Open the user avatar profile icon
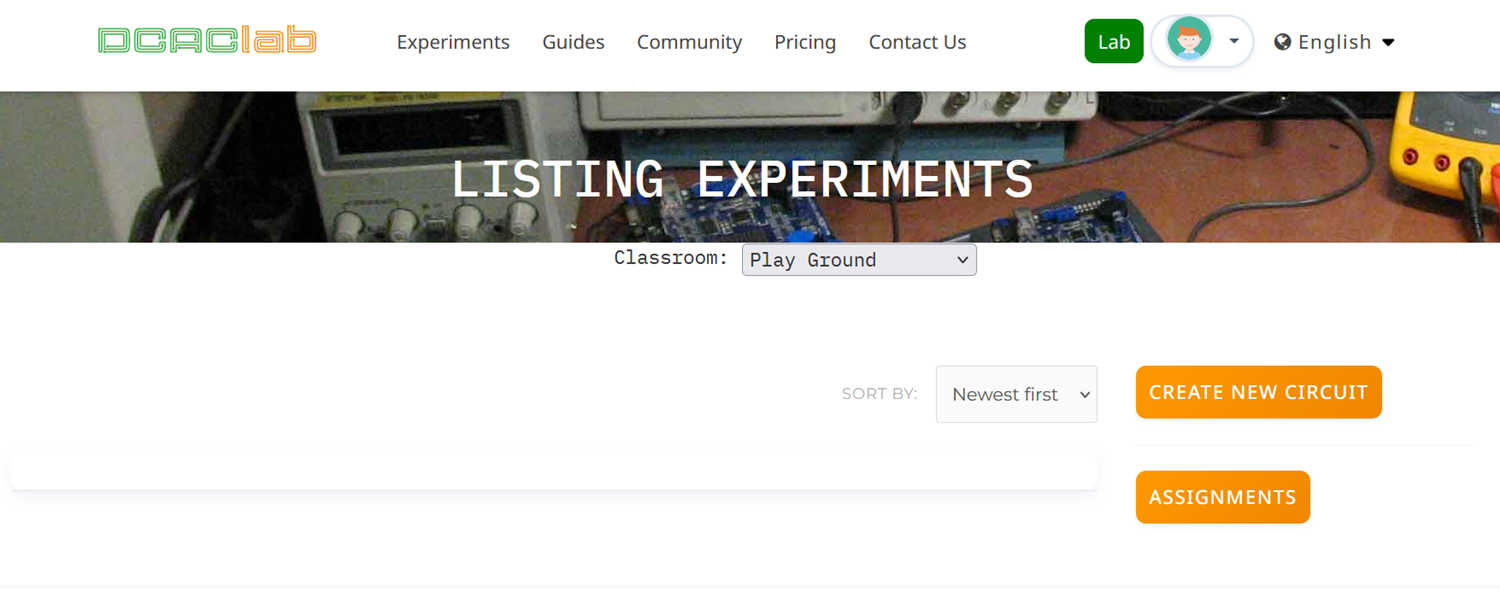 (1189, 41)
